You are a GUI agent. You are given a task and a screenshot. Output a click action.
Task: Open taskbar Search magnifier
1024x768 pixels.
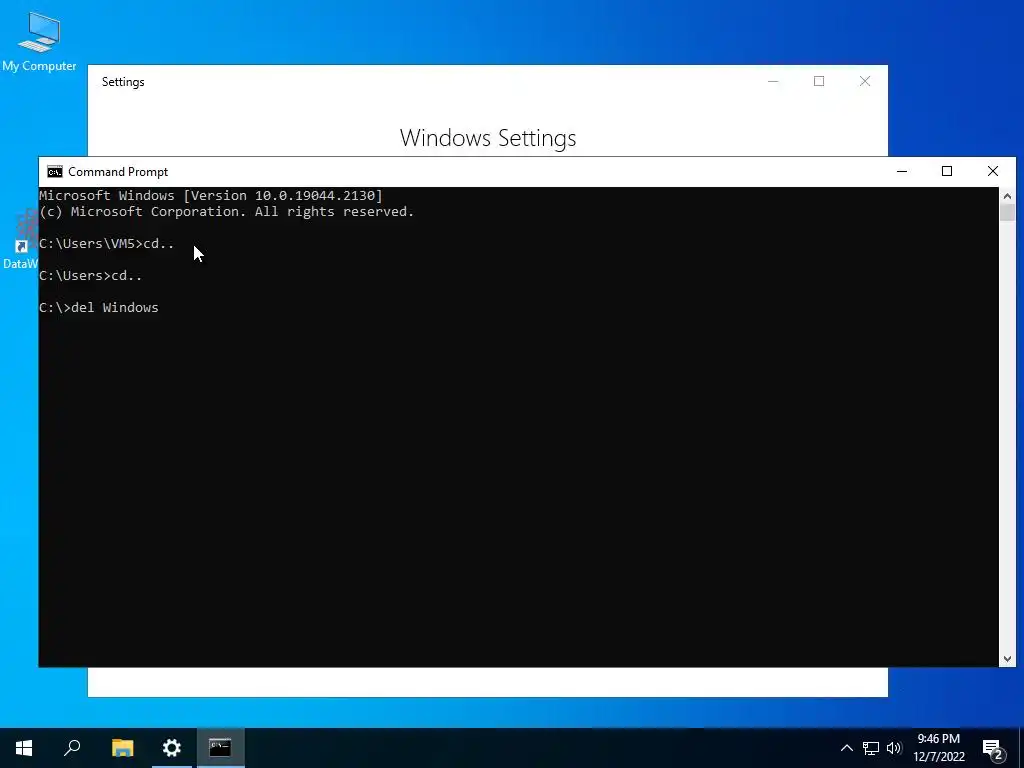72,748
